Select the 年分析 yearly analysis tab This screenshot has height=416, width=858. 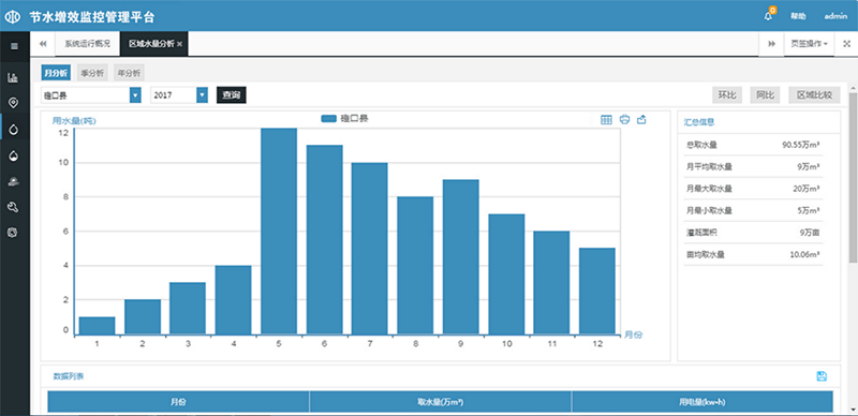click(x=128, y=73)
